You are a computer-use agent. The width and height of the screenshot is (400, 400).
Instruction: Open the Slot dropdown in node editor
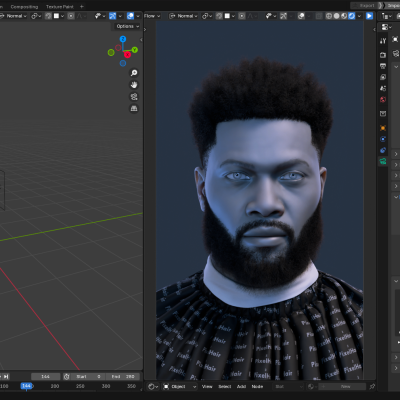point(289,387)
